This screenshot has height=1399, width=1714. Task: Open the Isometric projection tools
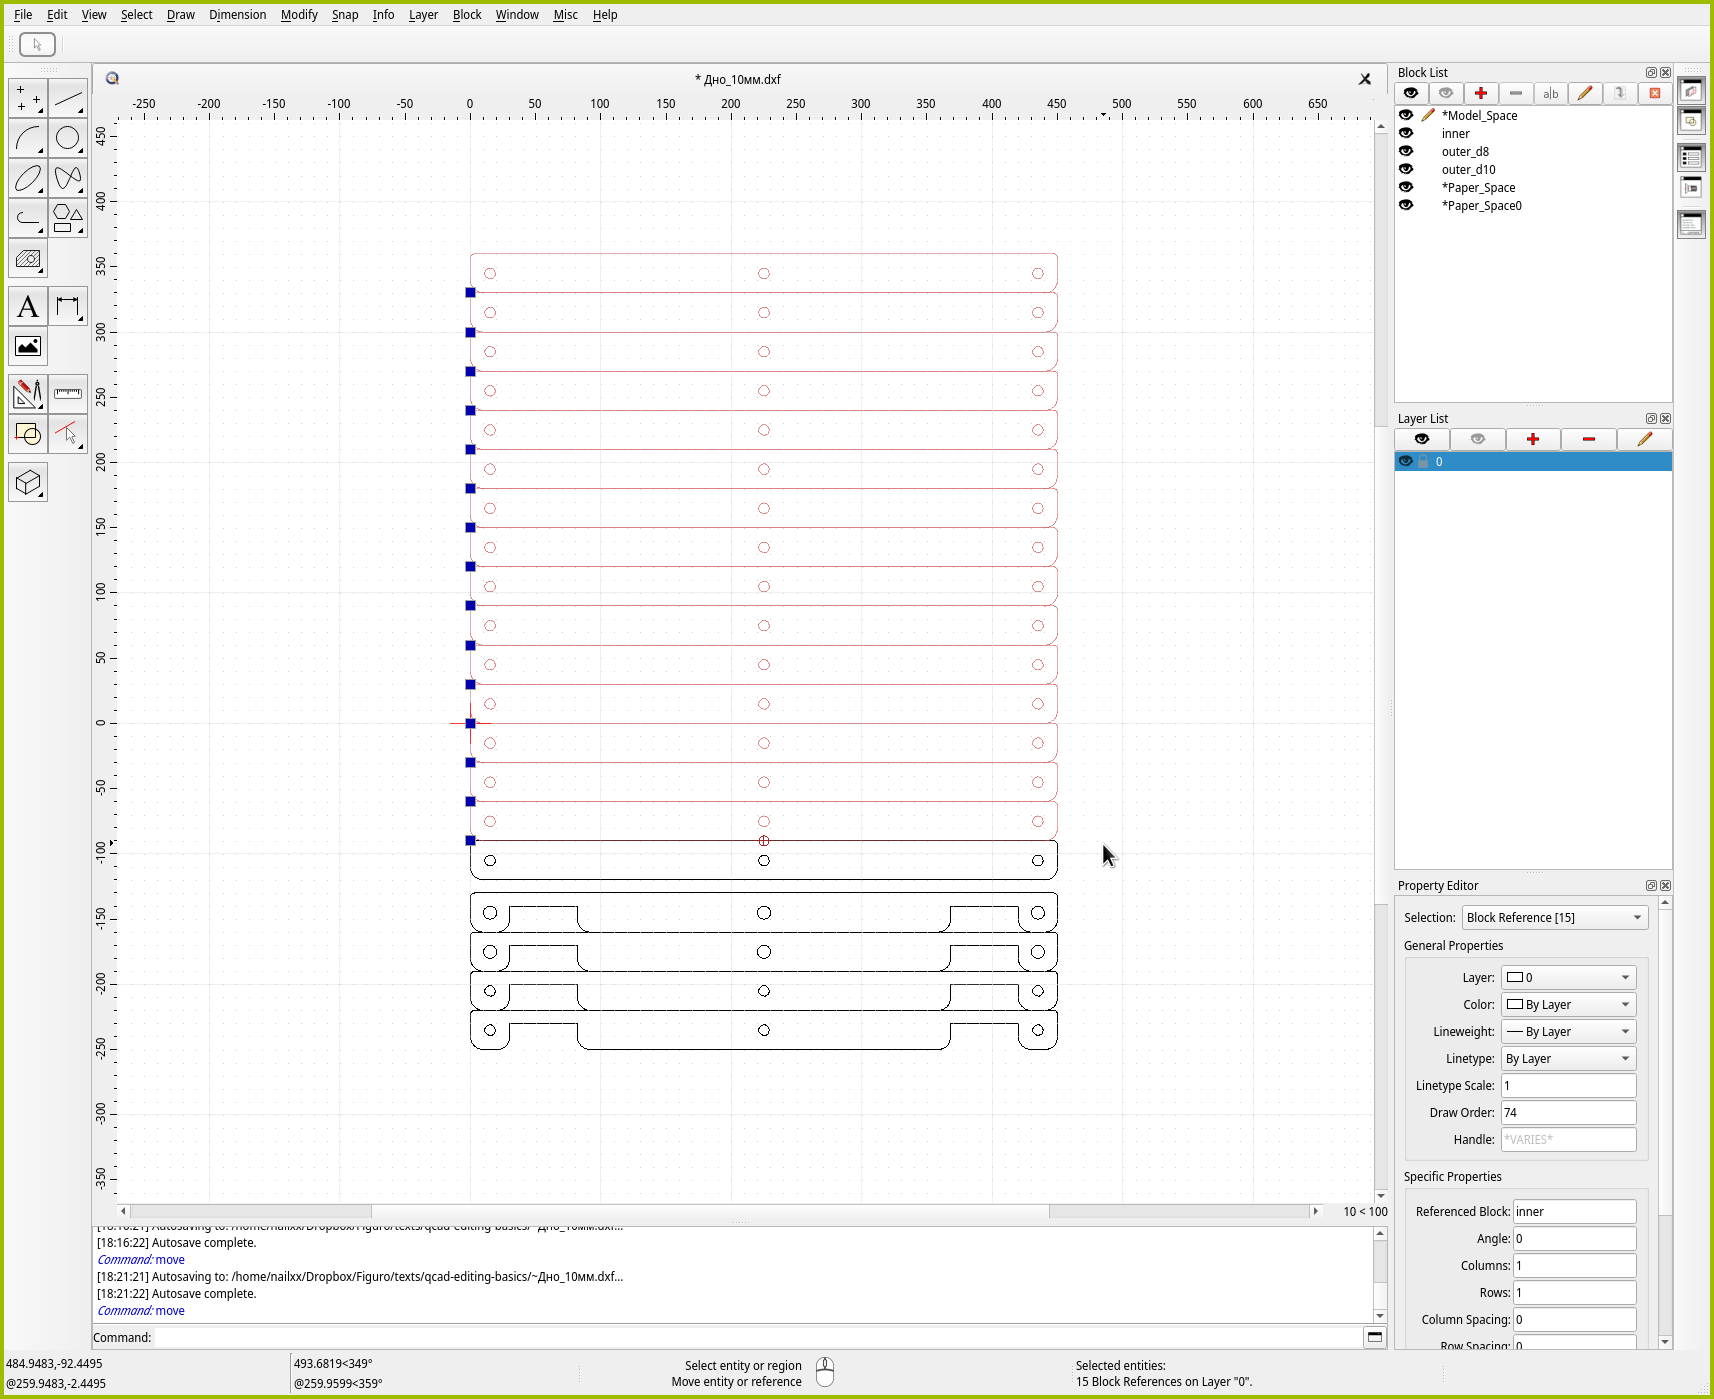(28, 483)
